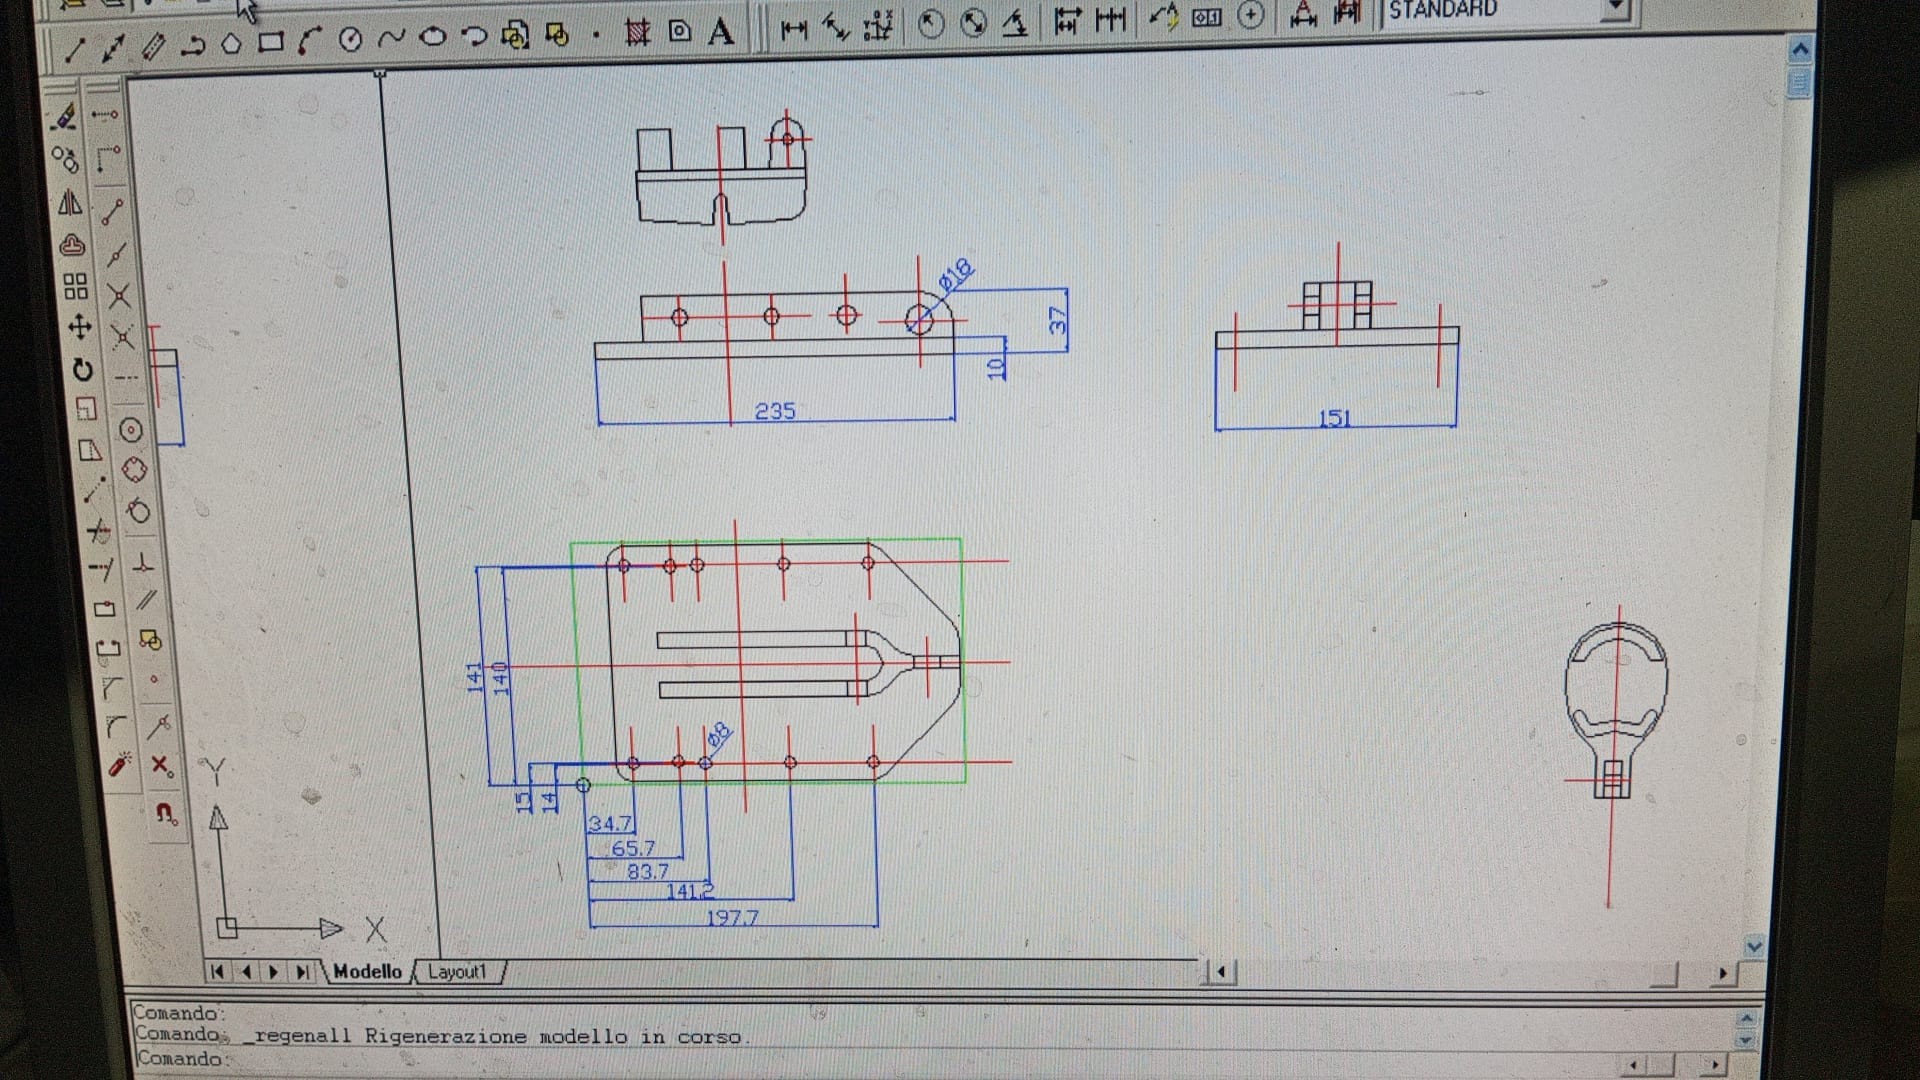
Task: Toggle the Snap to Intersection osnap
Action: (119, 296)
